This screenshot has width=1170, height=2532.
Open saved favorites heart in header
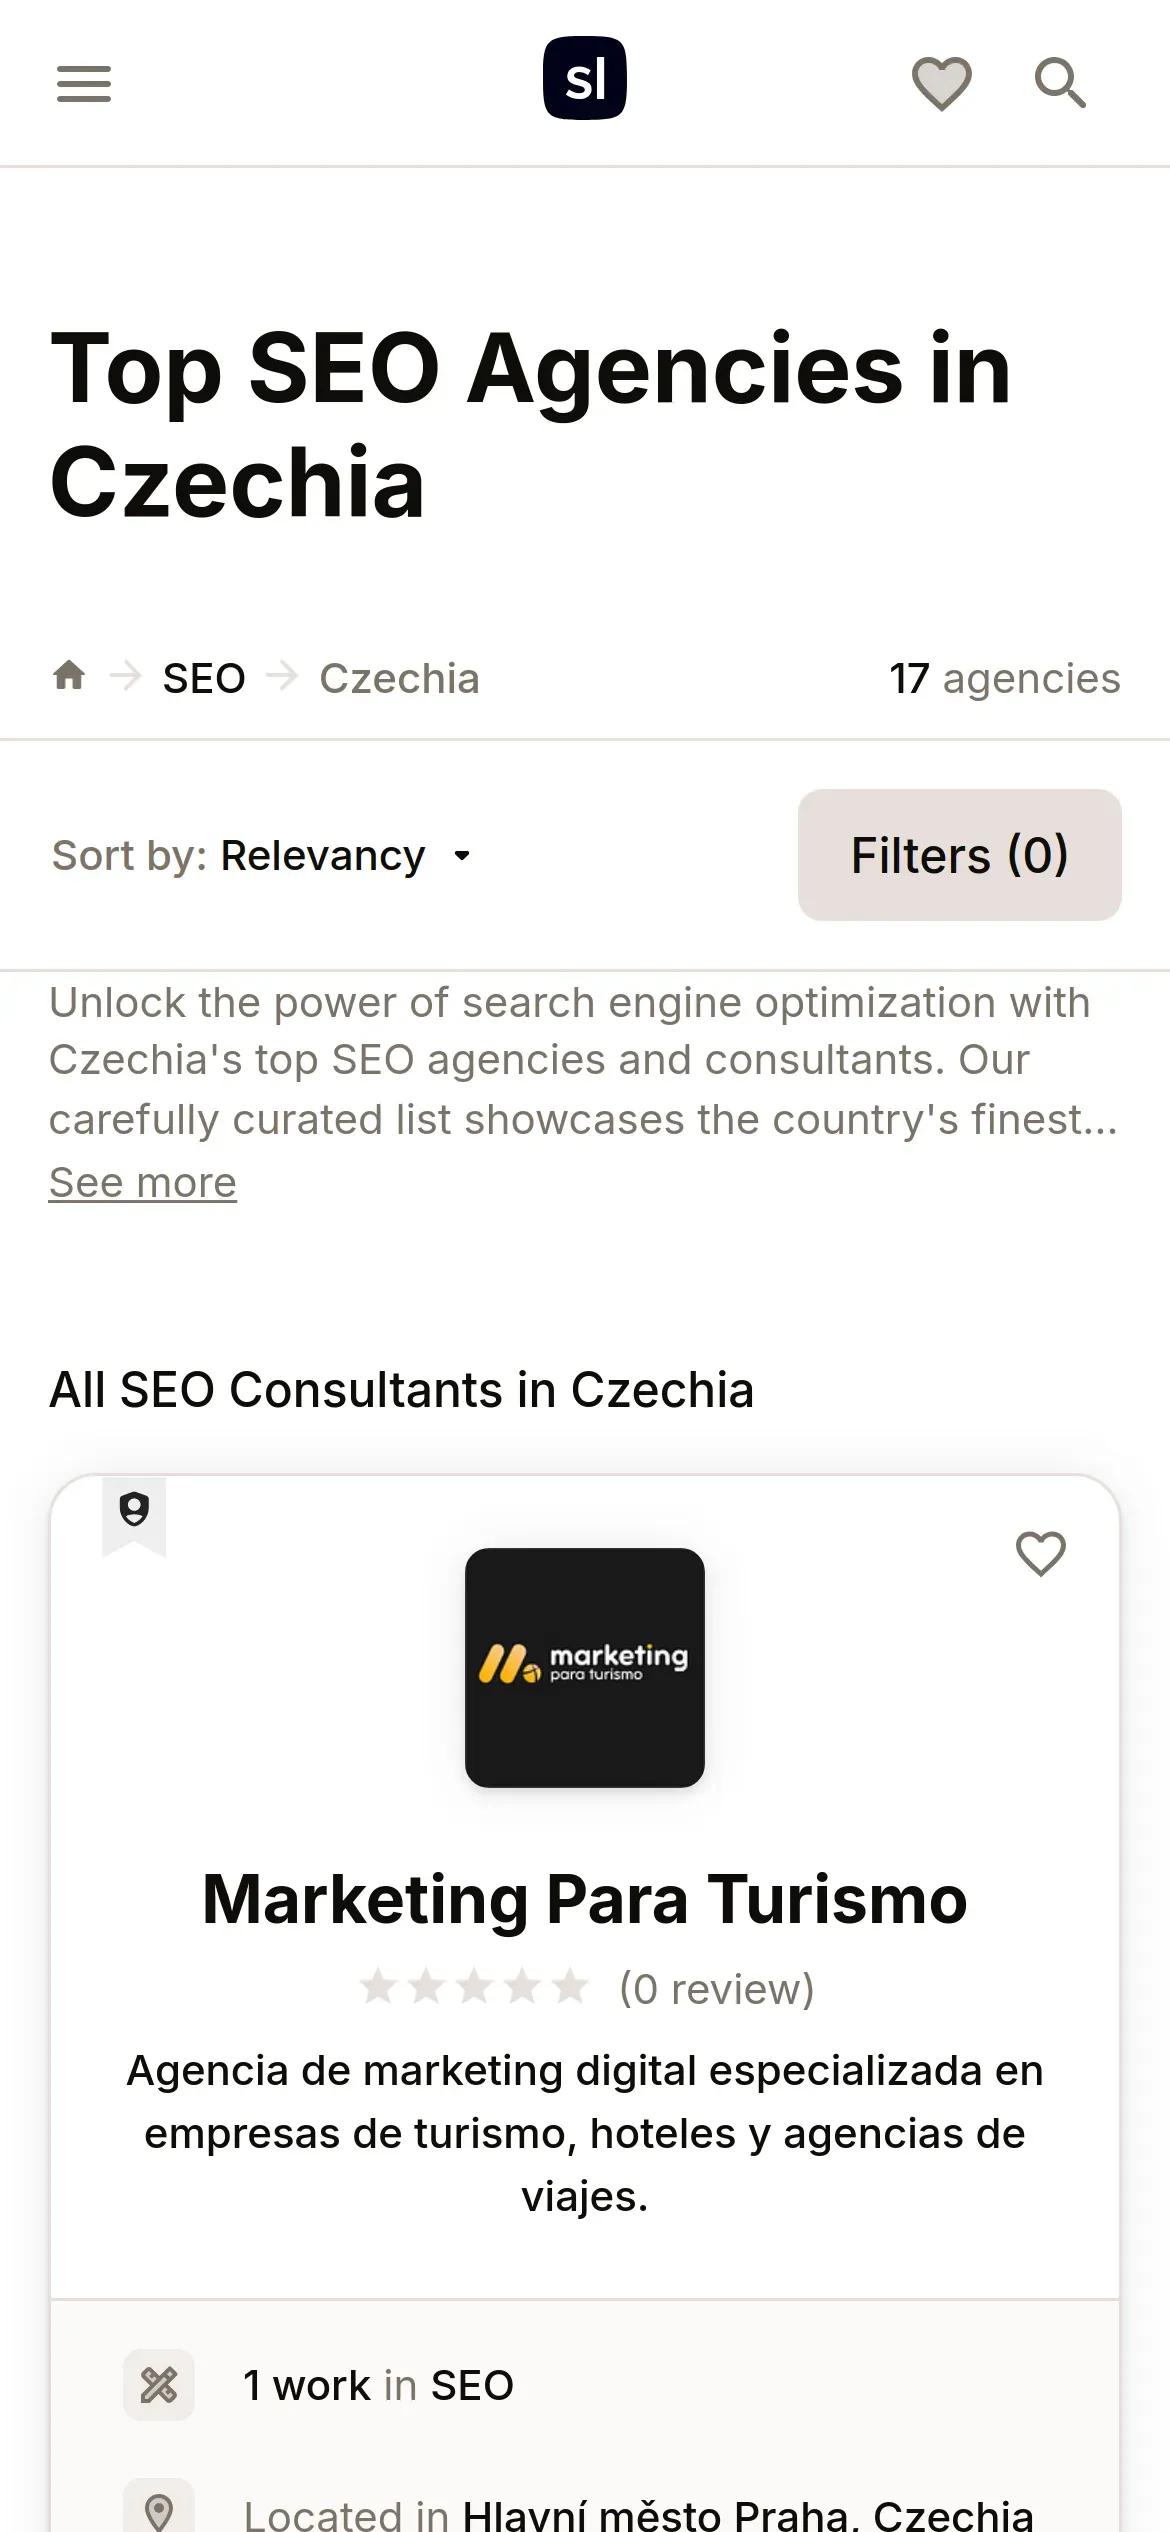coord(941,82)
